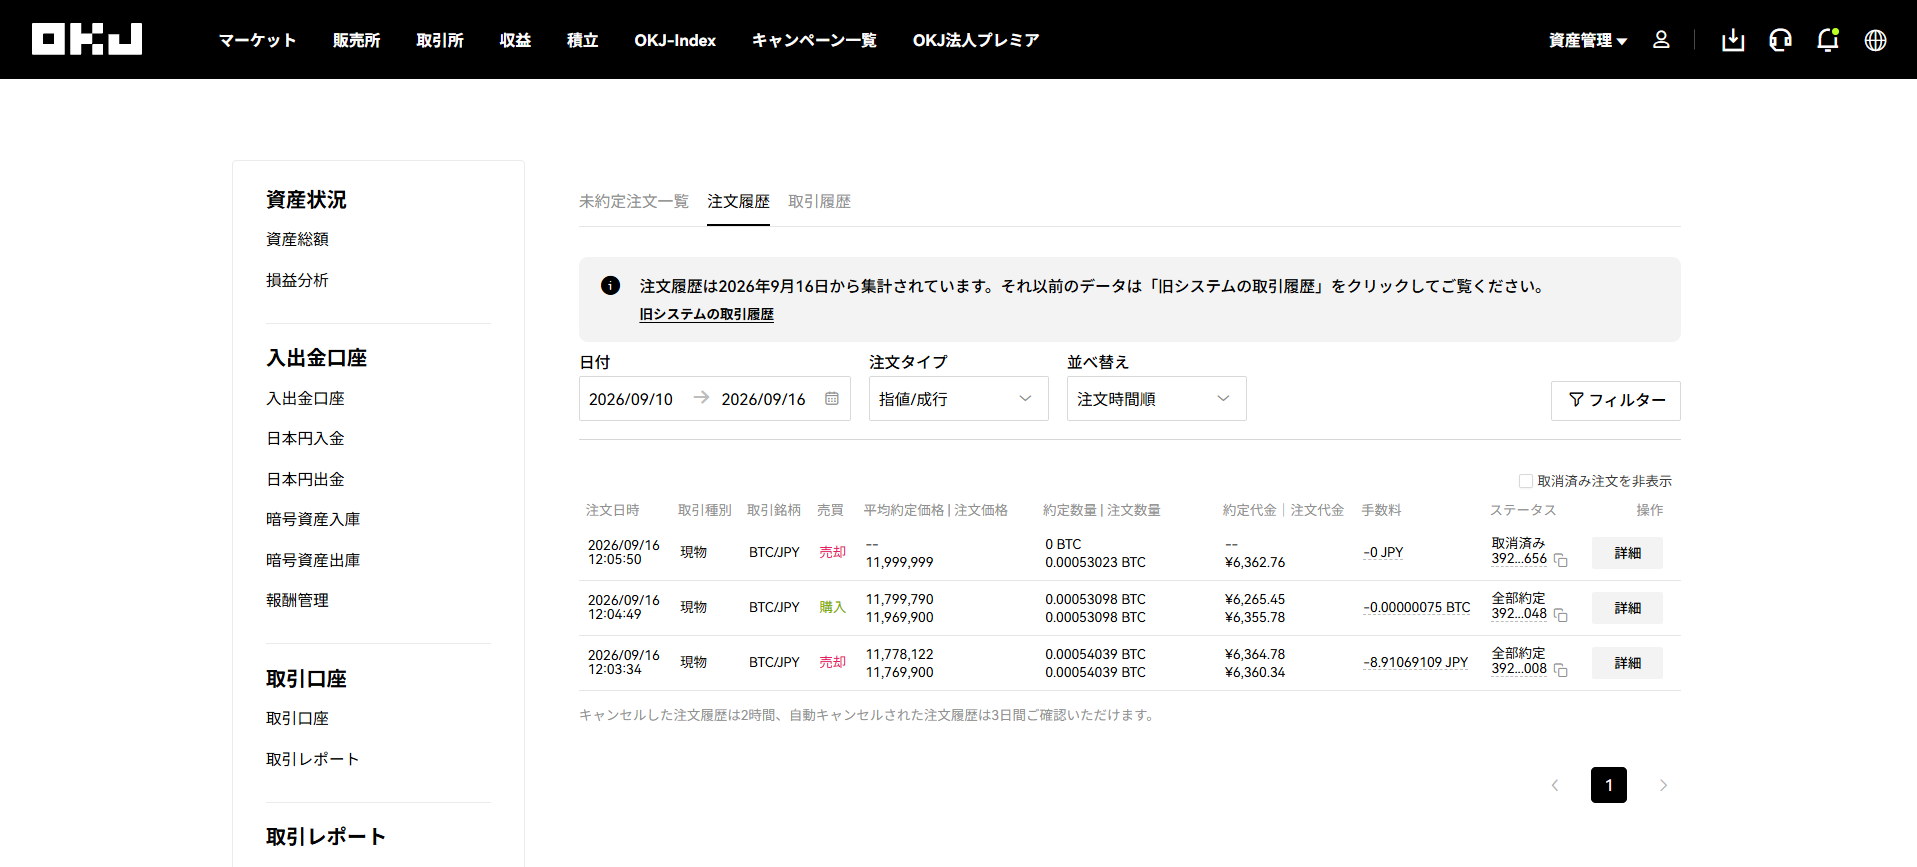Screen dimensions: 1917x867
Task: Go to next page arrow
Action: [x=1663, y=785]
